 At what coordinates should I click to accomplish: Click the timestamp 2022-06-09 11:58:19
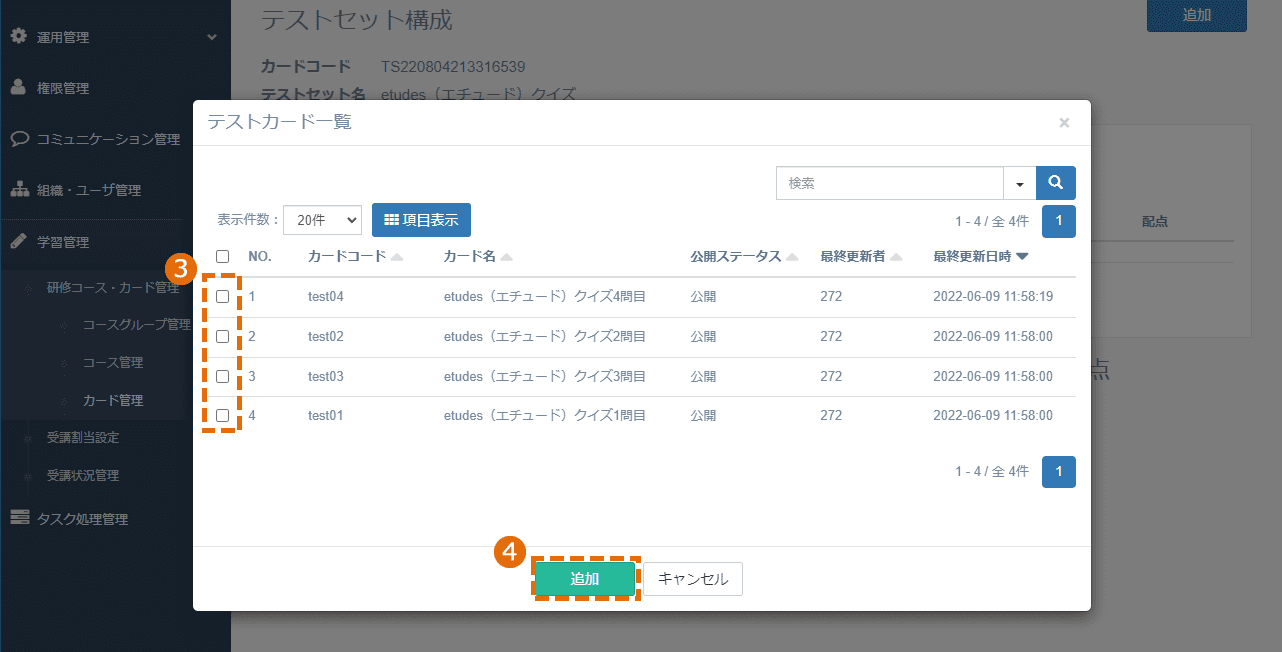[993, 296]
